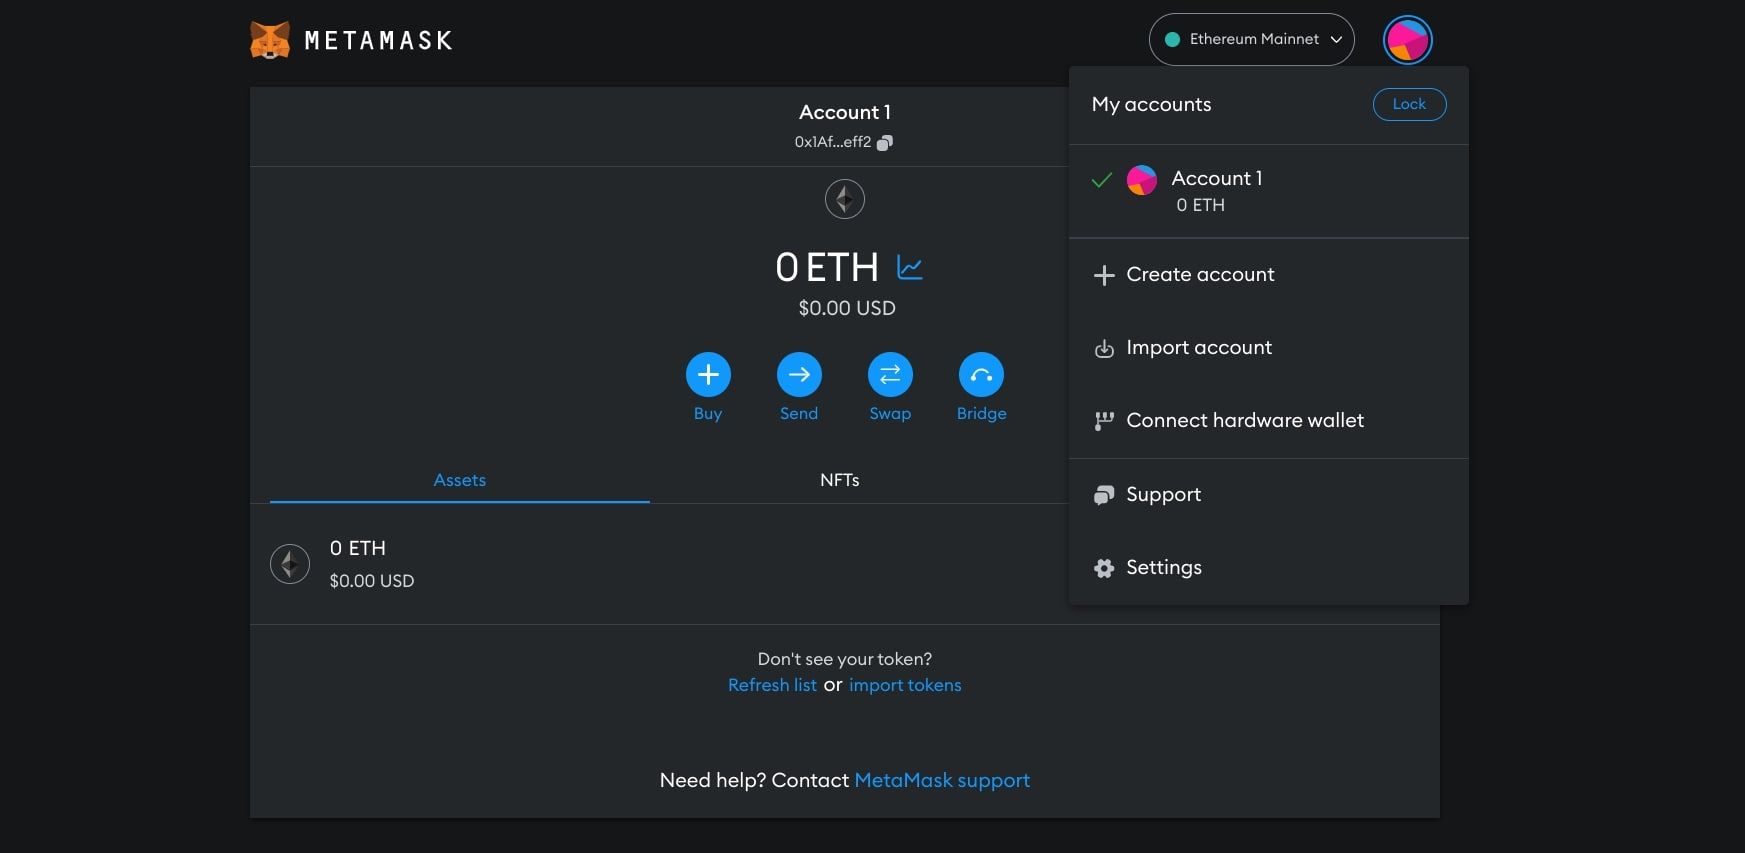
Task: Click the hardware wallet USB icon
Action: 1104,421
